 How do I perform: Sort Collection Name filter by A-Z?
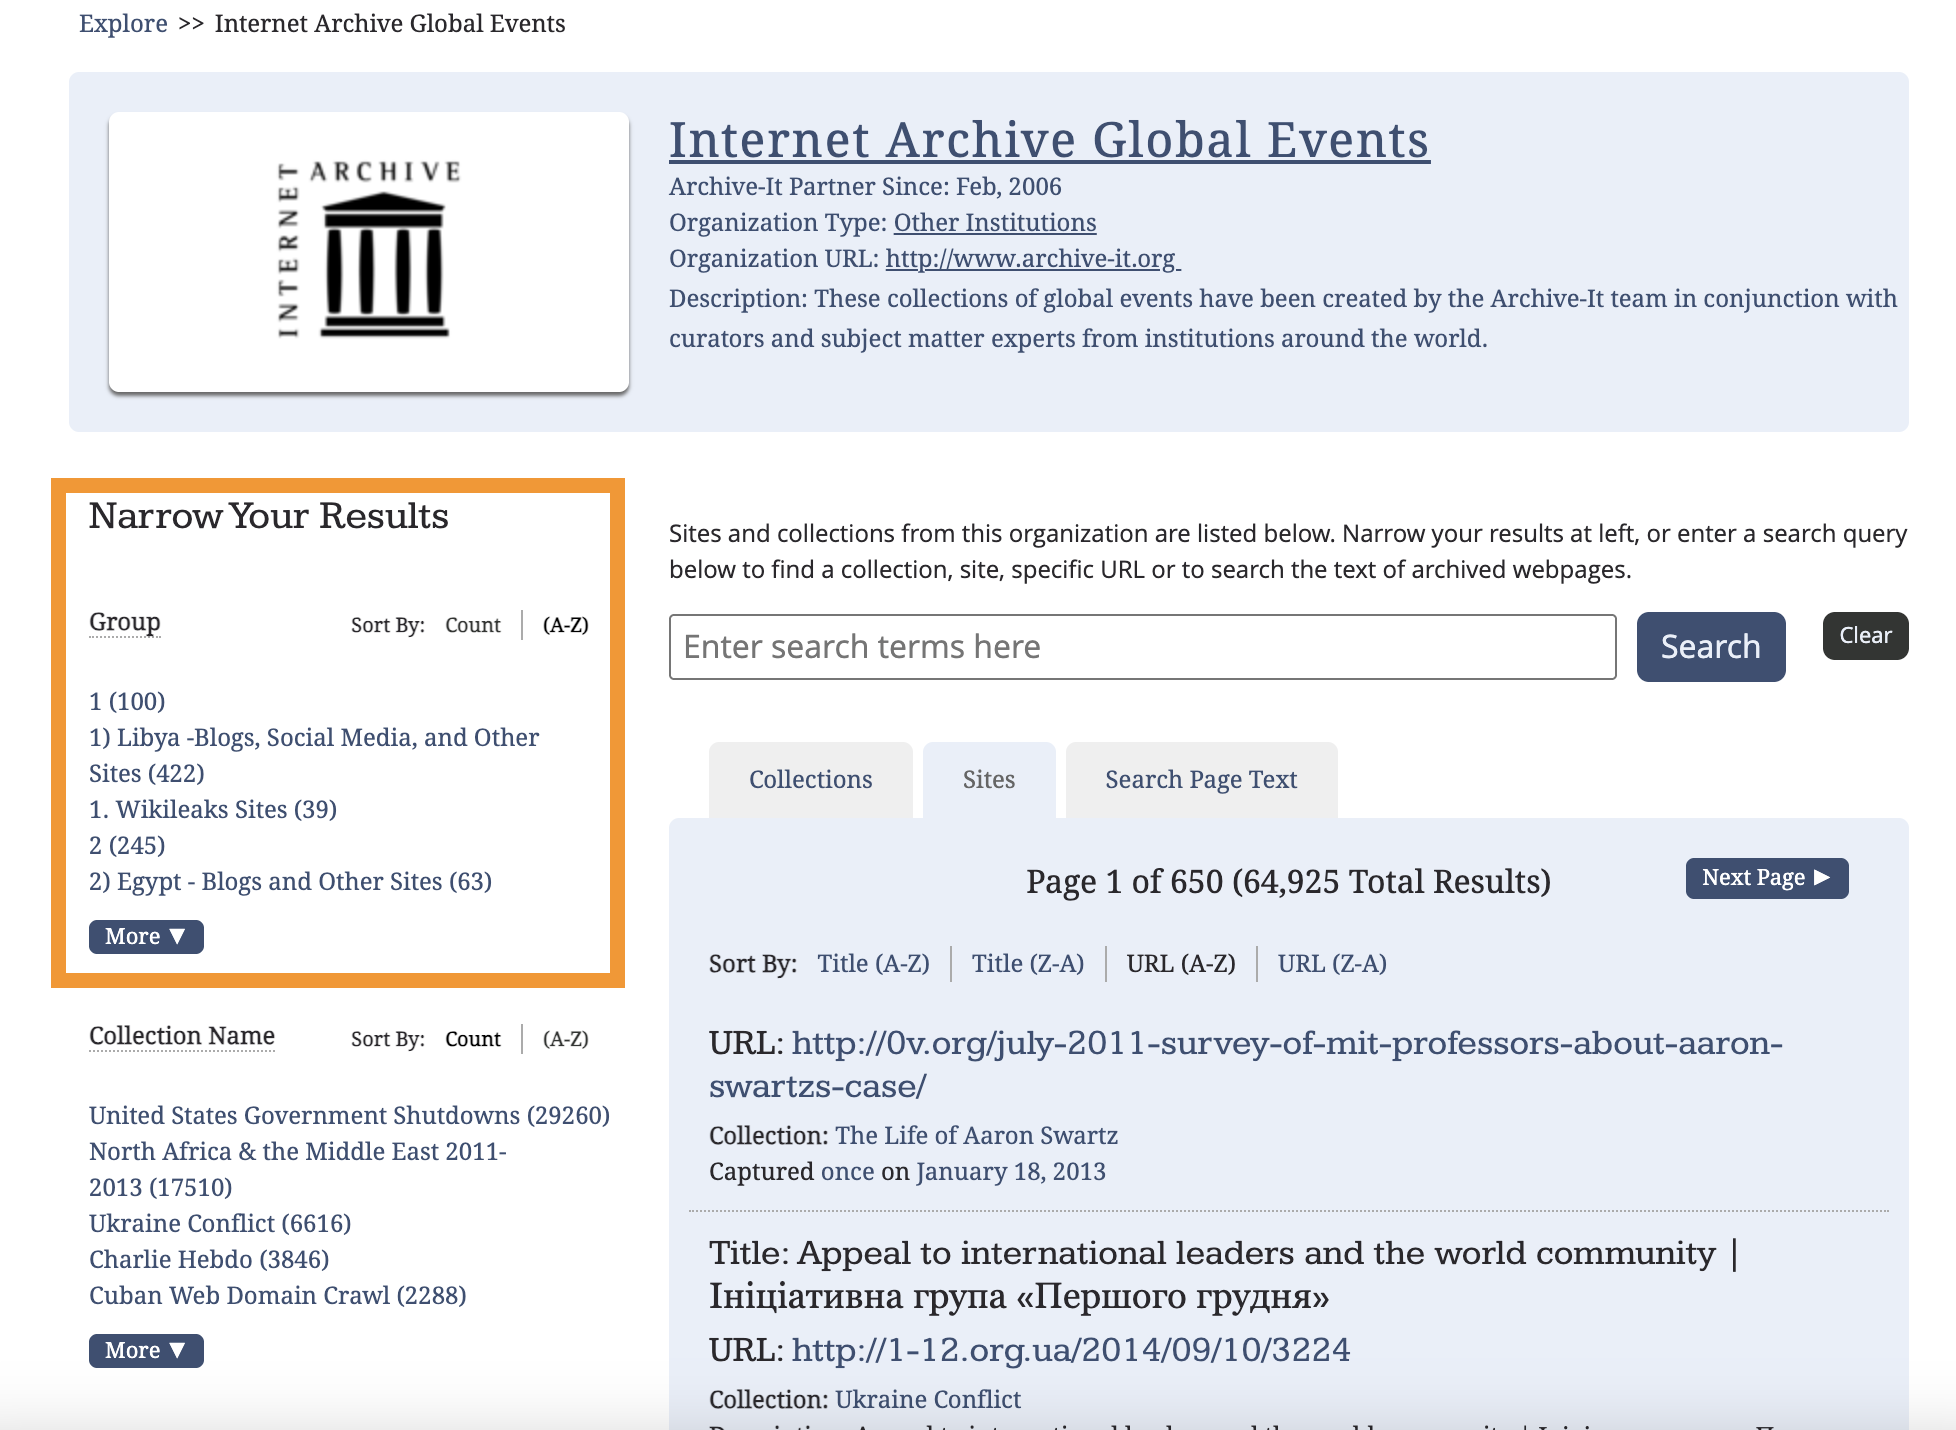pyautogui.click(x=565, y=1039)
